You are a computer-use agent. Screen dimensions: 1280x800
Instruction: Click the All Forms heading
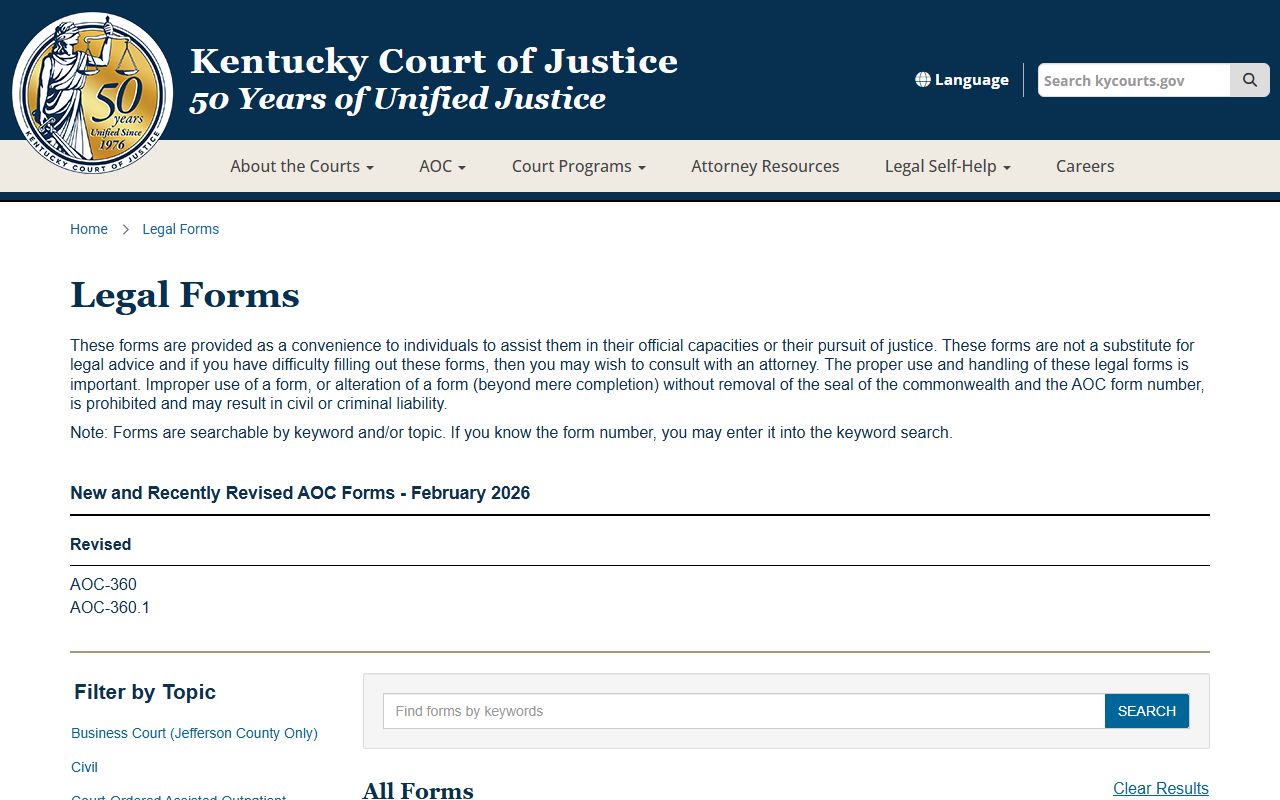418,790
